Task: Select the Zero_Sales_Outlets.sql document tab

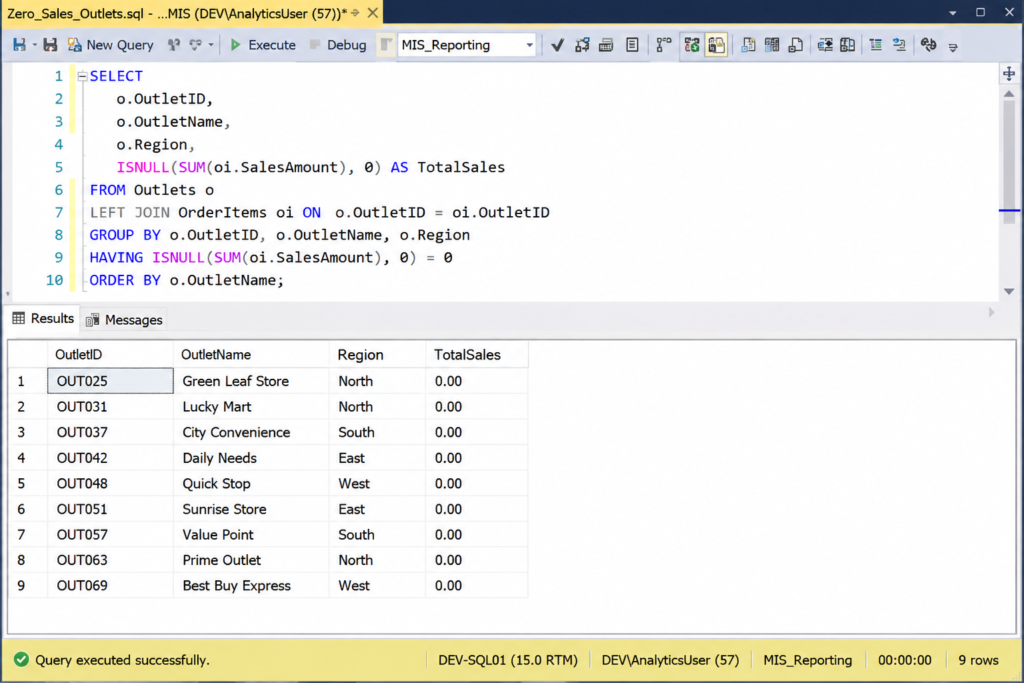Action: point(176,13)
